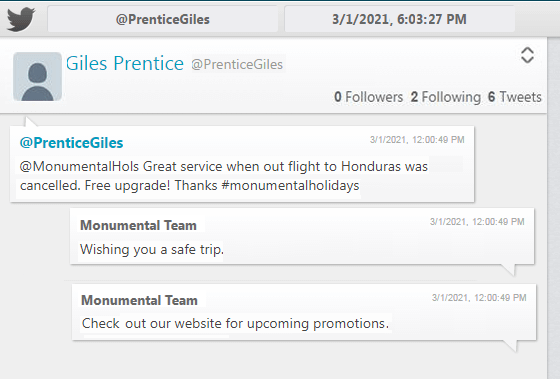The height and width of the screenshot is (379, 560).
Task: Click the Twitter bird icon
Action: point(21,19)
